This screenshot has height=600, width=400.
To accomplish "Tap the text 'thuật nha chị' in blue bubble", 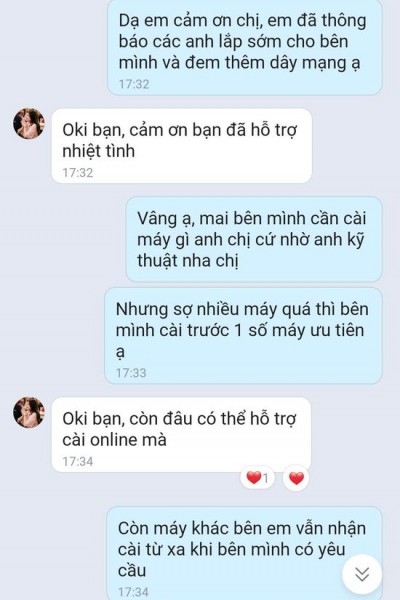I will tap(188, 261).
